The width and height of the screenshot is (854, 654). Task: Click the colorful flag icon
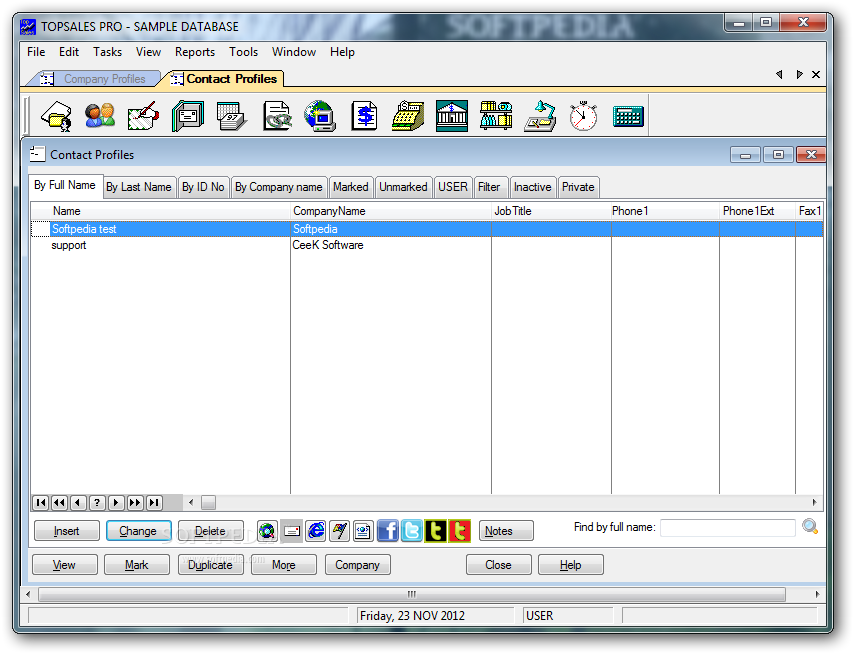point(340,531)
